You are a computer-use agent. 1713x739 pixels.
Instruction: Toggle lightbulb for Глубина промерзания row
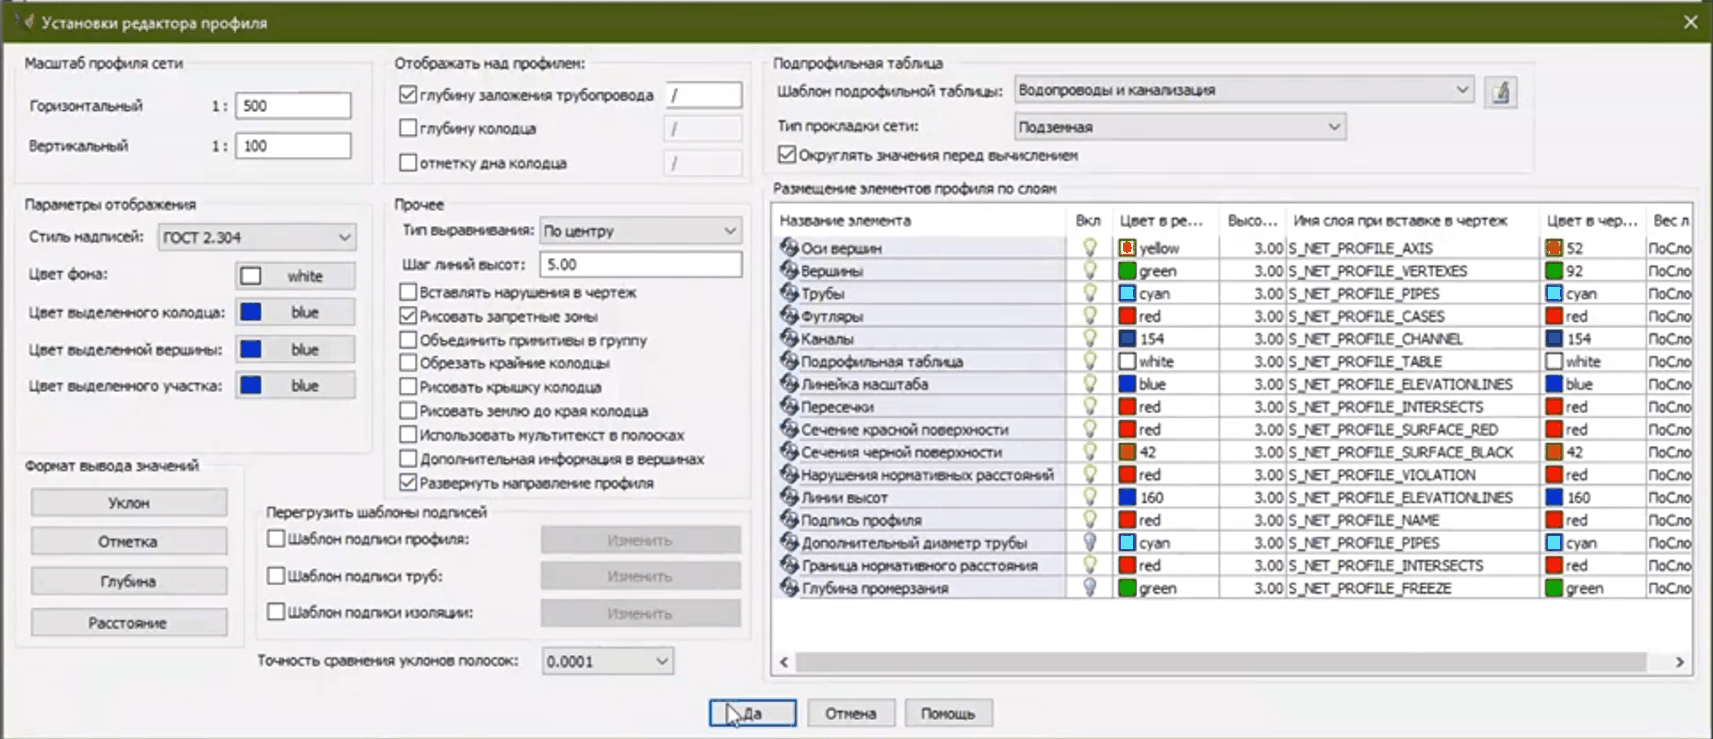[x=1089, y=588]
